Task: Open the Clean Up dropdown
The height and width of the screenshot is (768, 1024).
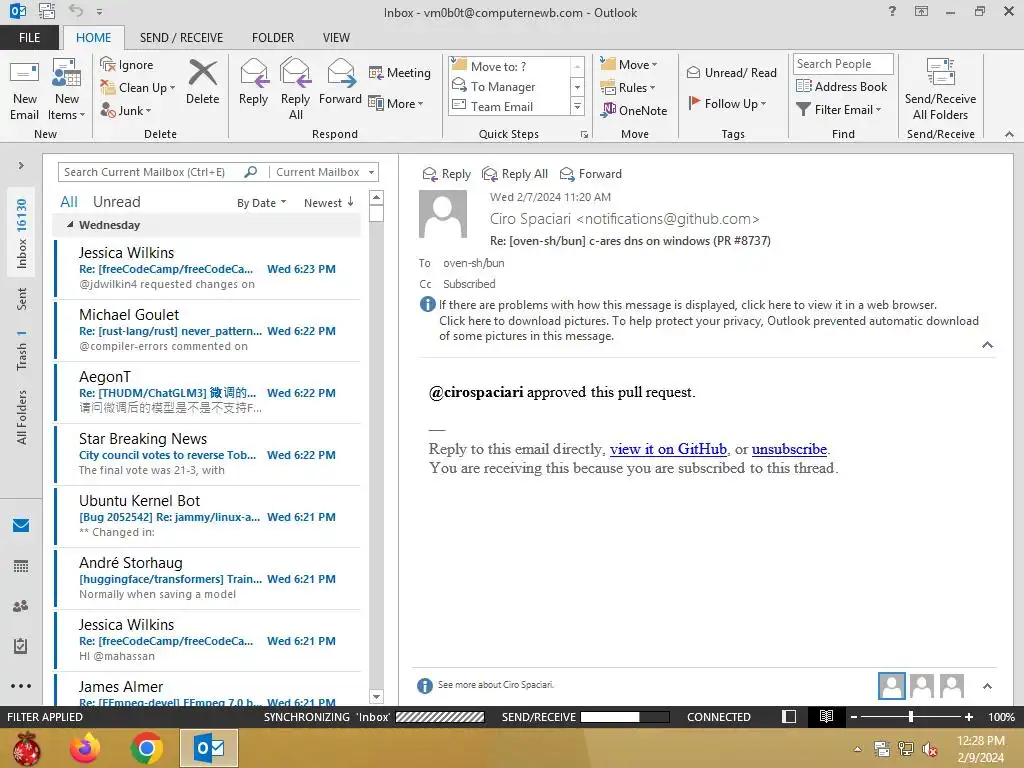Action: point(138,88)
